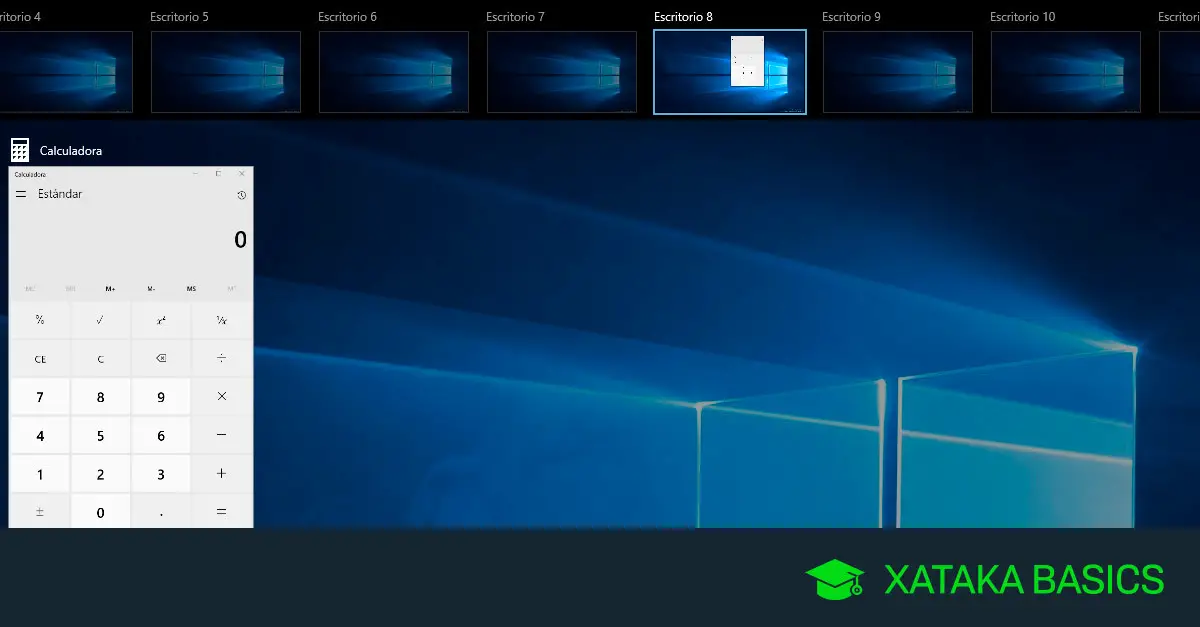Click the MC memory clear button

click(x=30, y=288)
